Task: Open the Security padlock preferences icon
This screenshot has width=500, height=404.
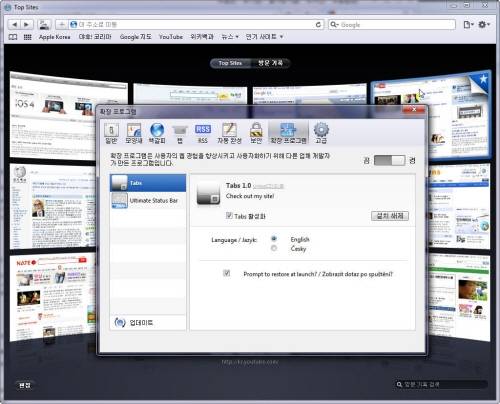Action: [x=256, y=133]
